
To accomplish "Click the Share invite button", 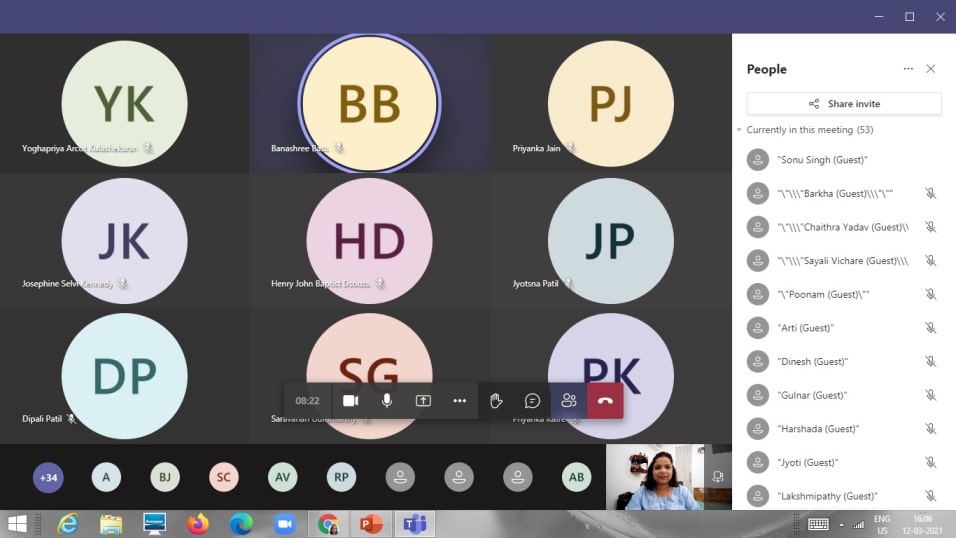I will click(x=843, y=104).
